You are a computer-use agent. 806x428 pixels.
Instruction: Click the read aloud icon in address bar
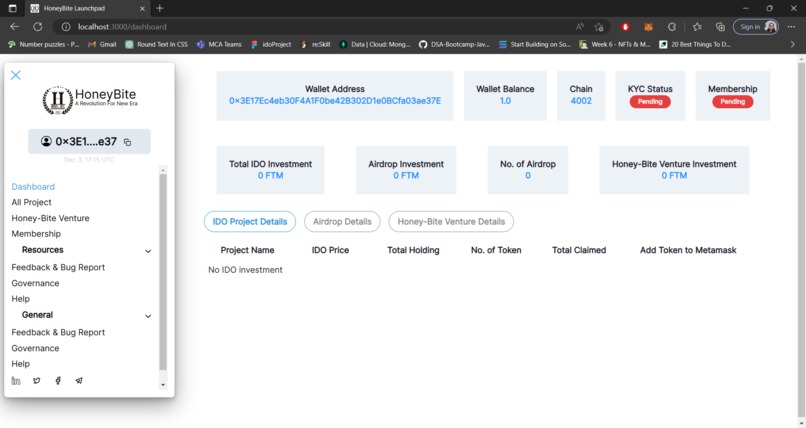coord(580,27)
